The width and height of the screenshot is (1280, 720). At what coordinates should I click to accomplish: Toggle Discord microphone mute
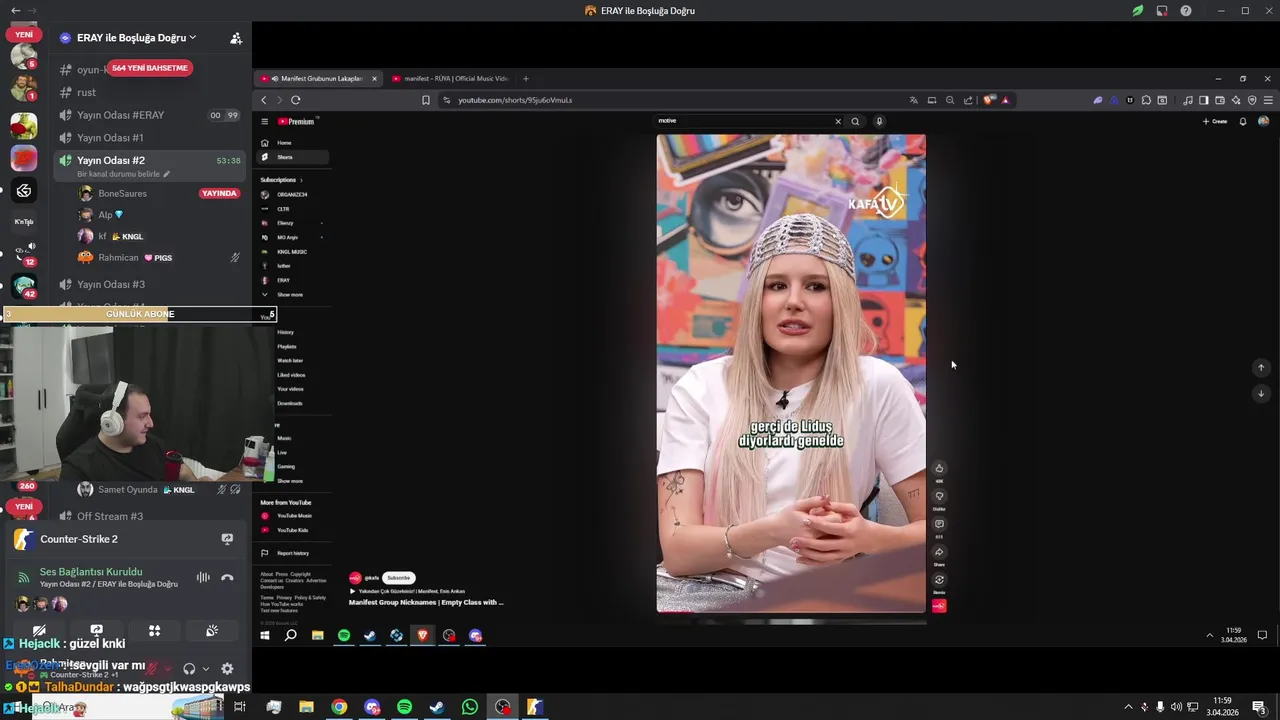pyautogui.click(x=153, y=668)
